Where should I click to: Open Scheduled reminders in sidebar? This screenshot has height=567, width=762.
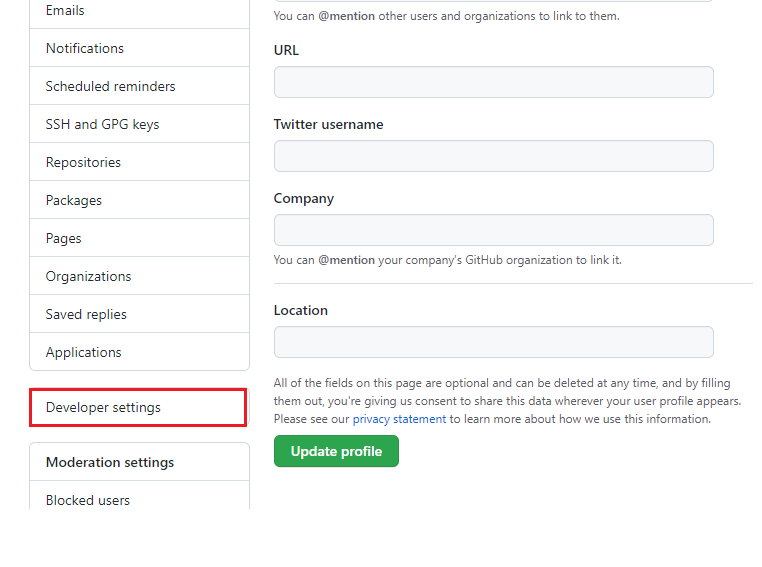pos(139,86)
